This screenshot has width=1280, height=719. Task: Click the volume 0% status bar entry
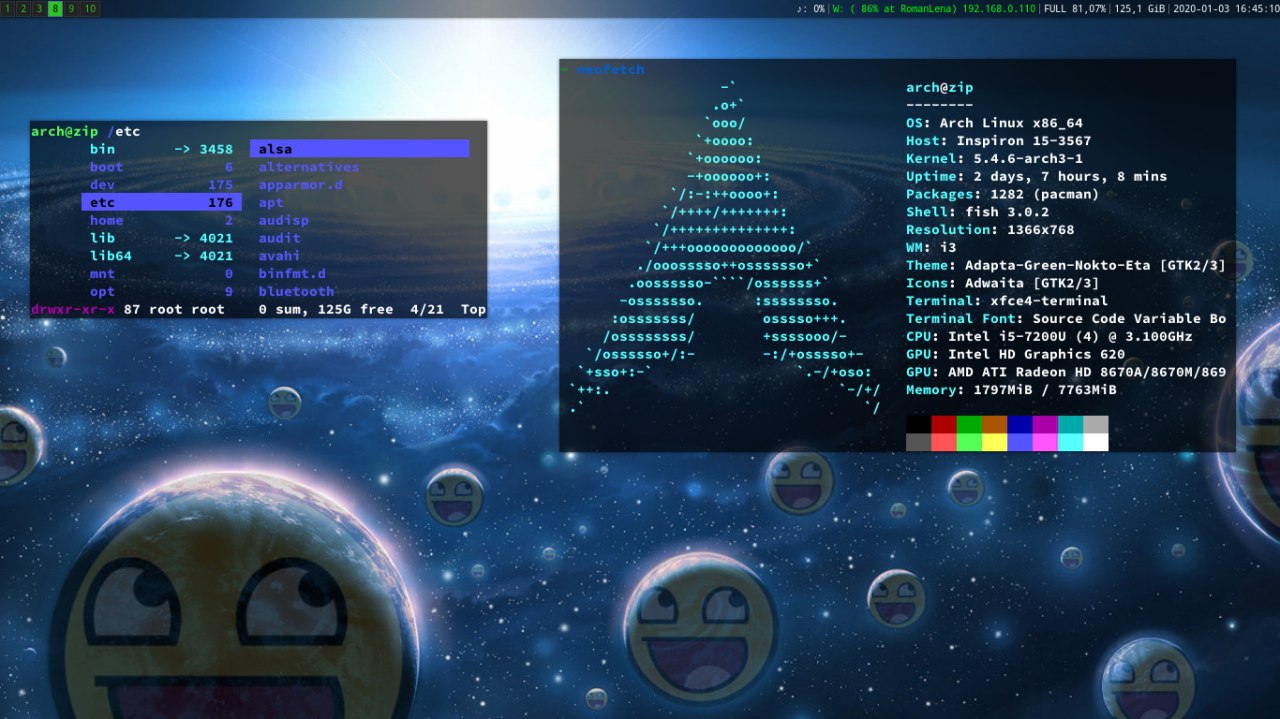pos(811,8)
